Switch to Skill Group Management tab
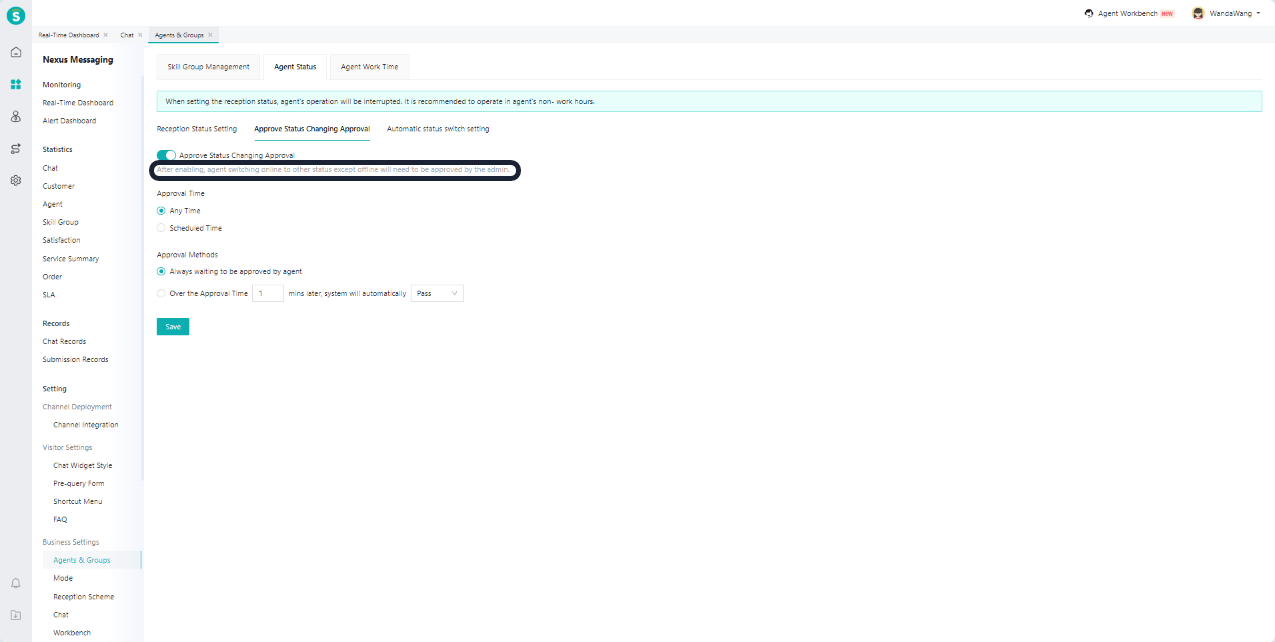The image size is (1275, 642). pos(208,67)
